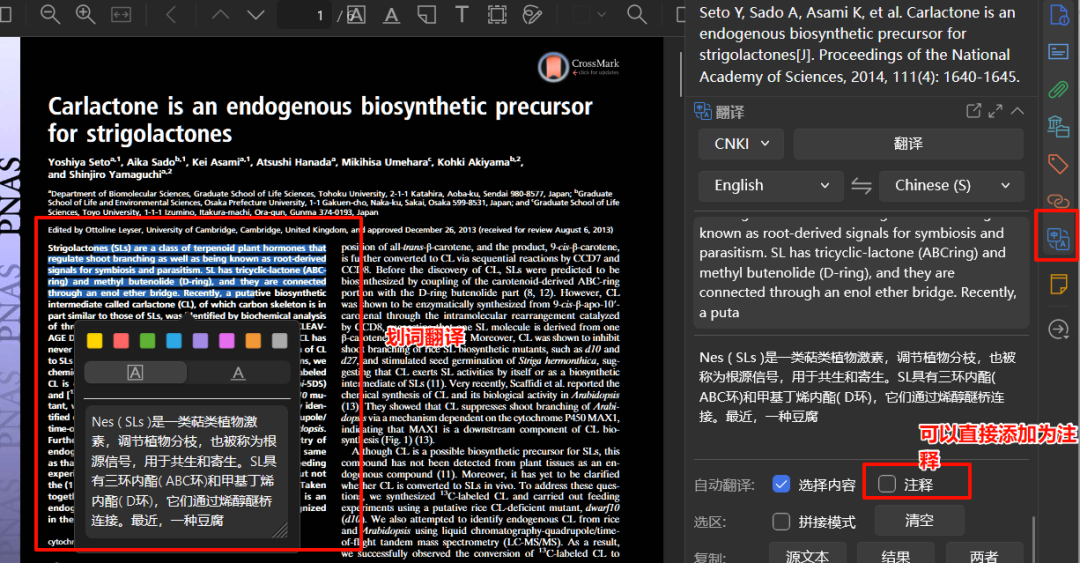Click the right panel vertical scrollbar
The width and height of the screenshot is (1080, 563).
pyautogui.click(x=1032, y=539)
